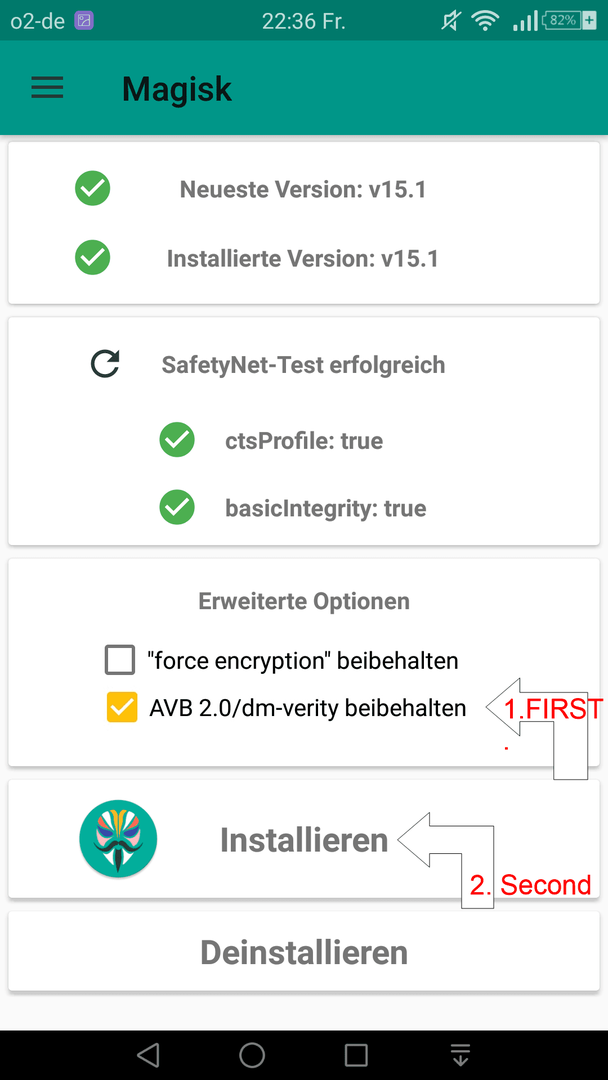
Task: Tap the Magisk mask logo icon
Action: 118,838
